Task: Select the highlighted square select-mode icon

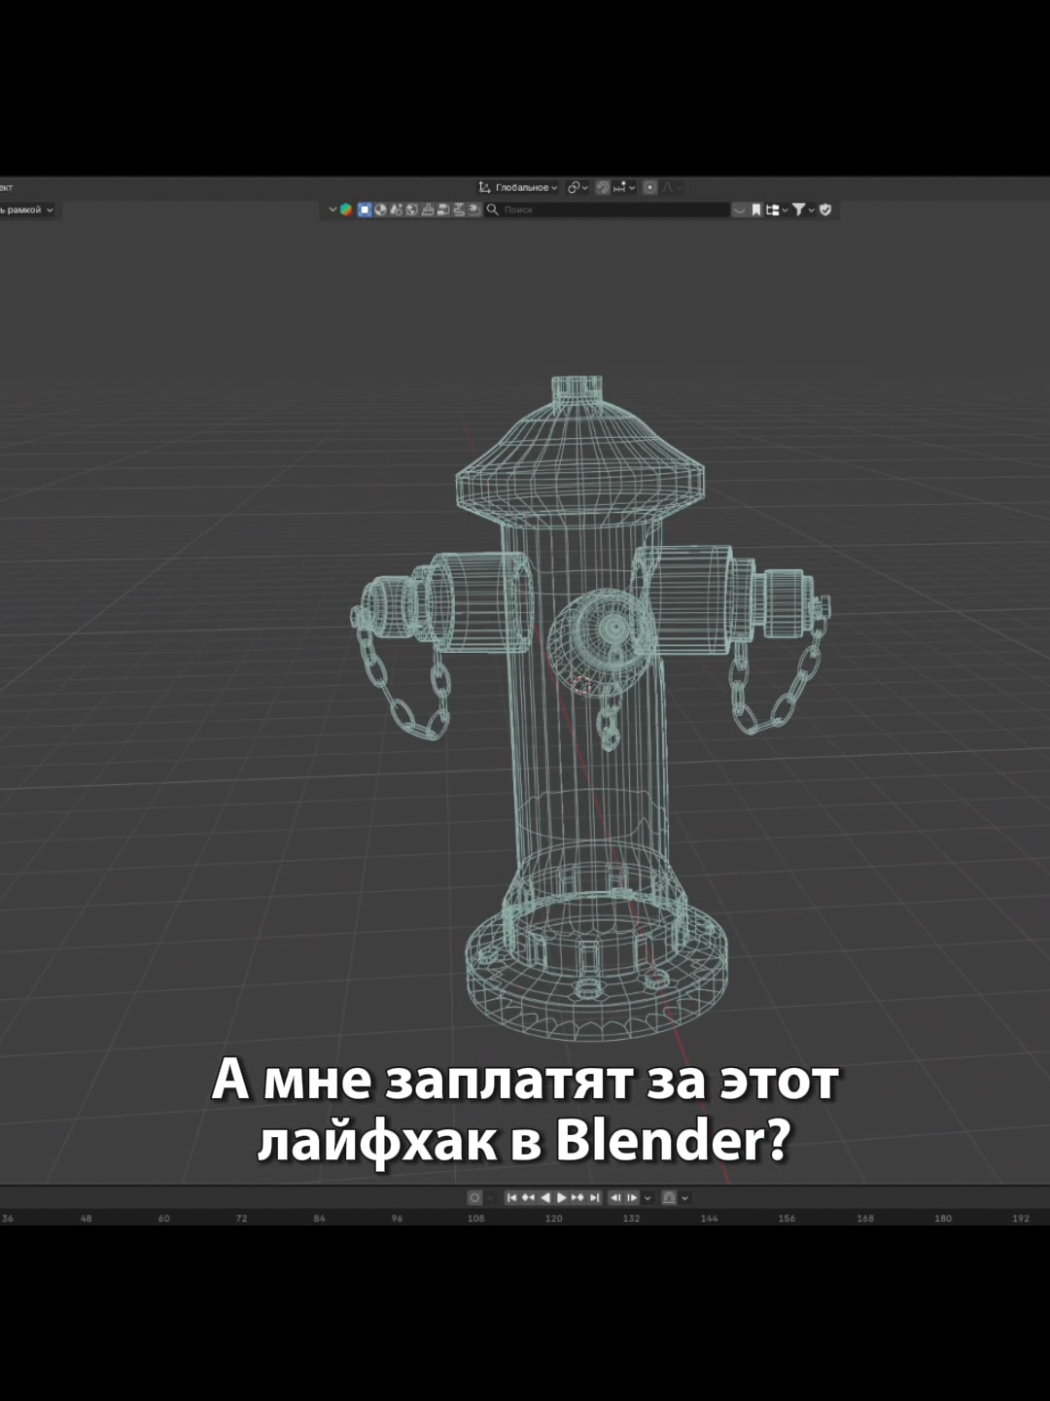Action: click(x=365, y=210)
